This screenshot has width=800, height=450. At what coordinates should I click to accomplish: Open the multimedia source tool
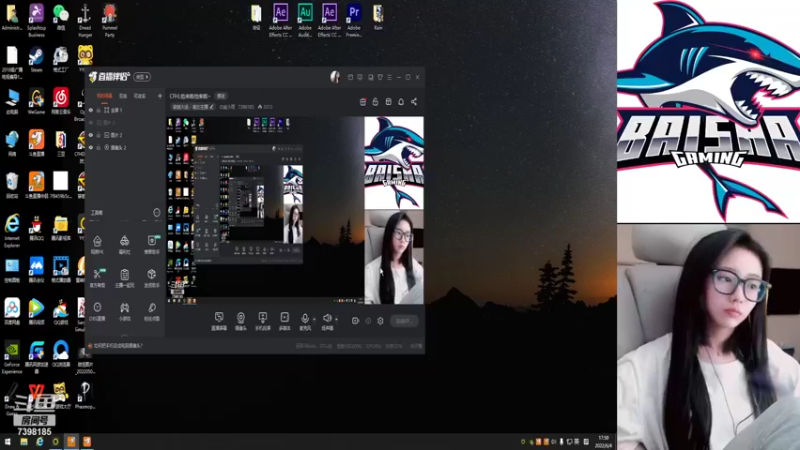coord(285,321)
